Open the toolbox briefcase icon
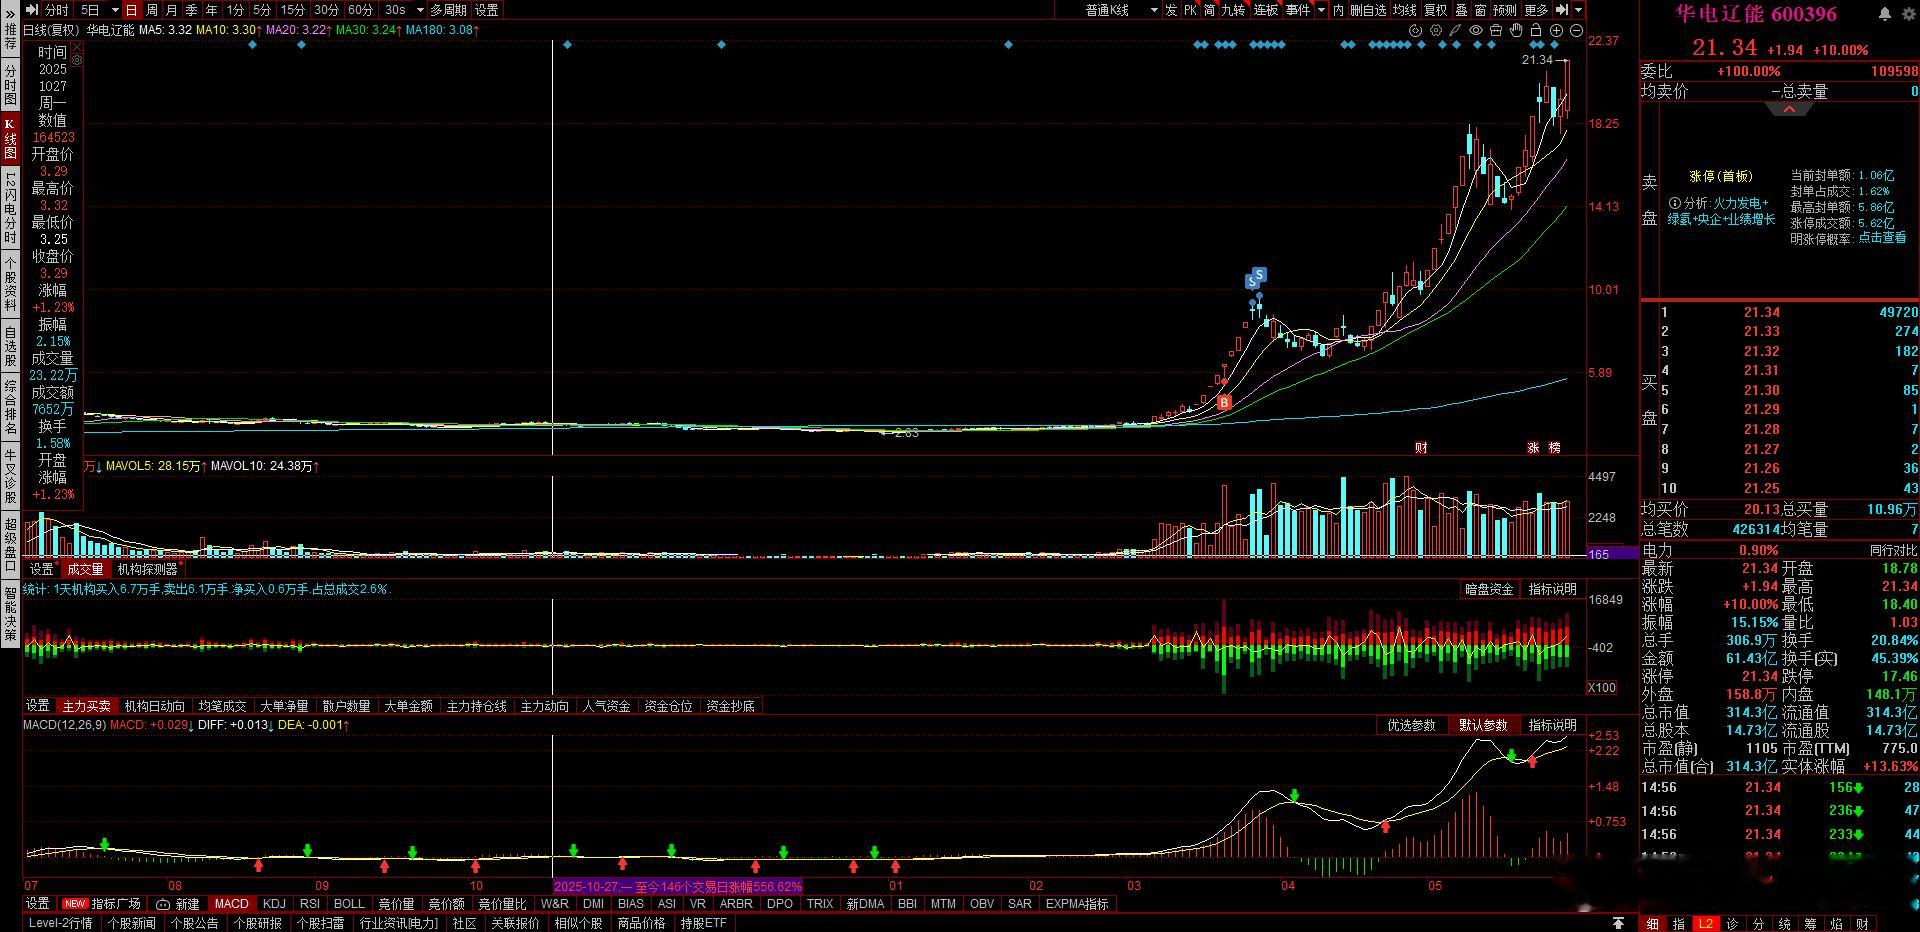Screen dimensions: 1920x932 tap(1496, 30)
